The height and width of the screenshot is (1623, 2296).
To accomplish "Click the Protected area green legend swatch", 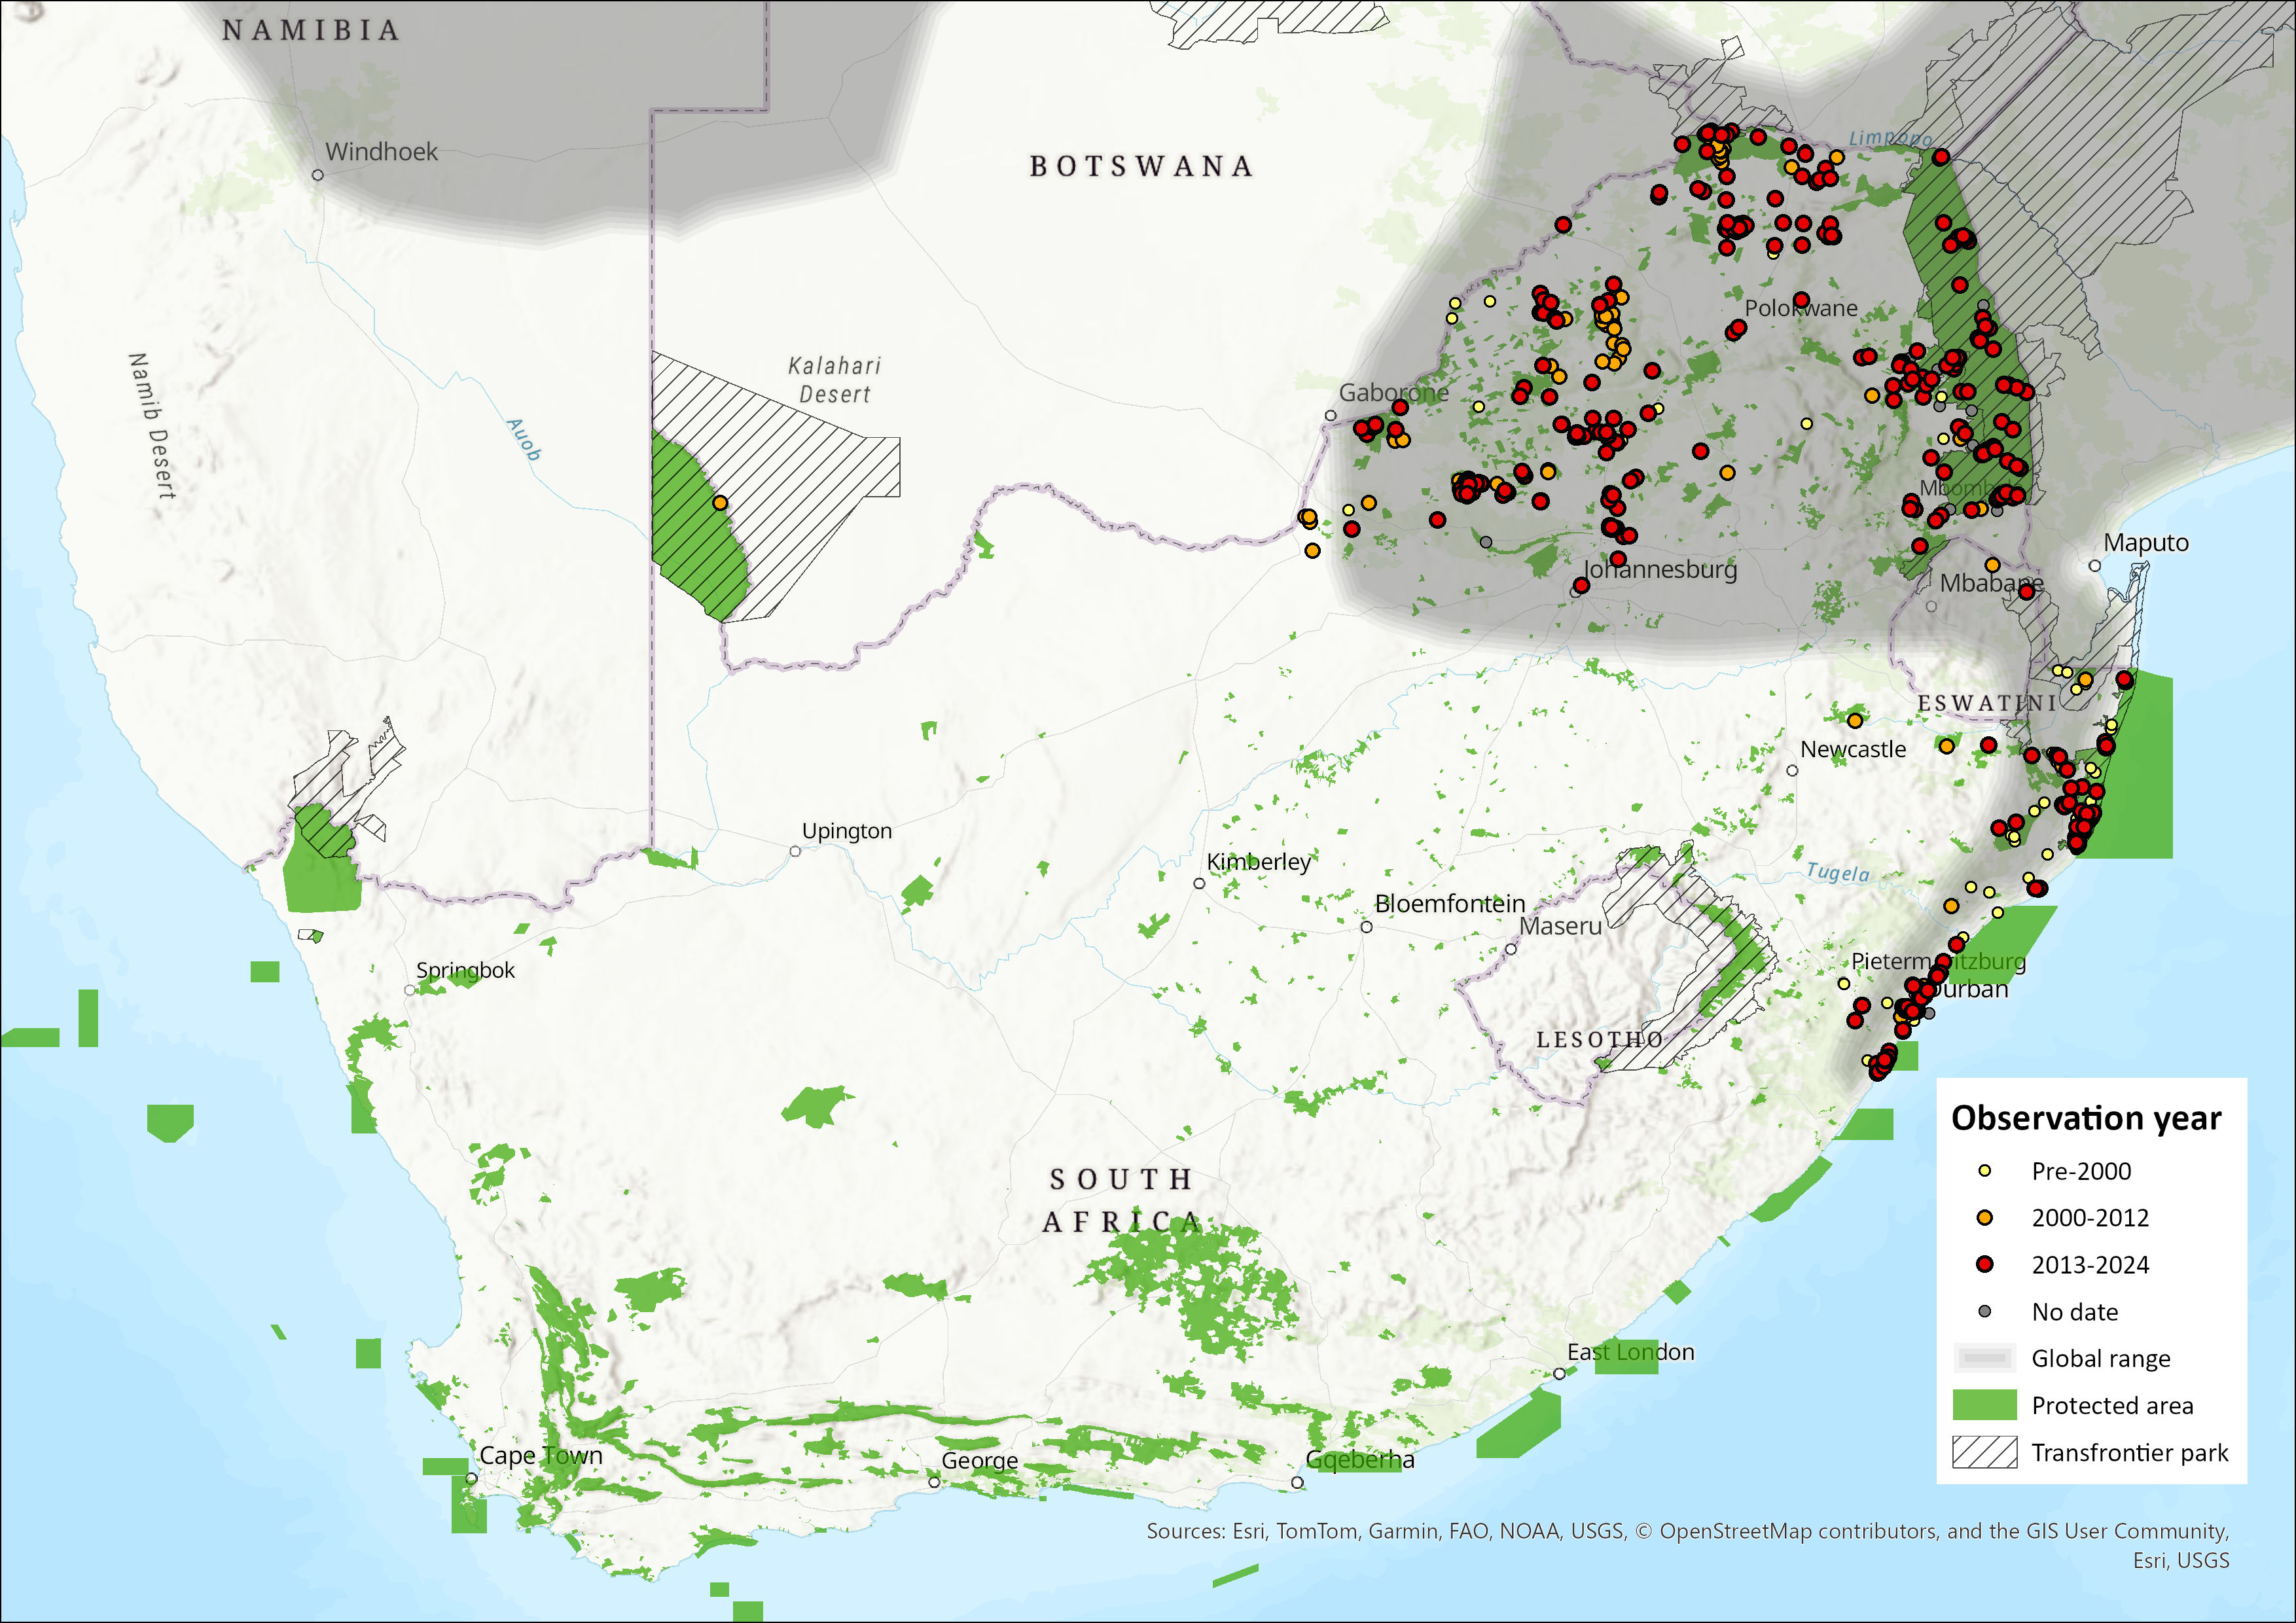I will 1985,1405.
